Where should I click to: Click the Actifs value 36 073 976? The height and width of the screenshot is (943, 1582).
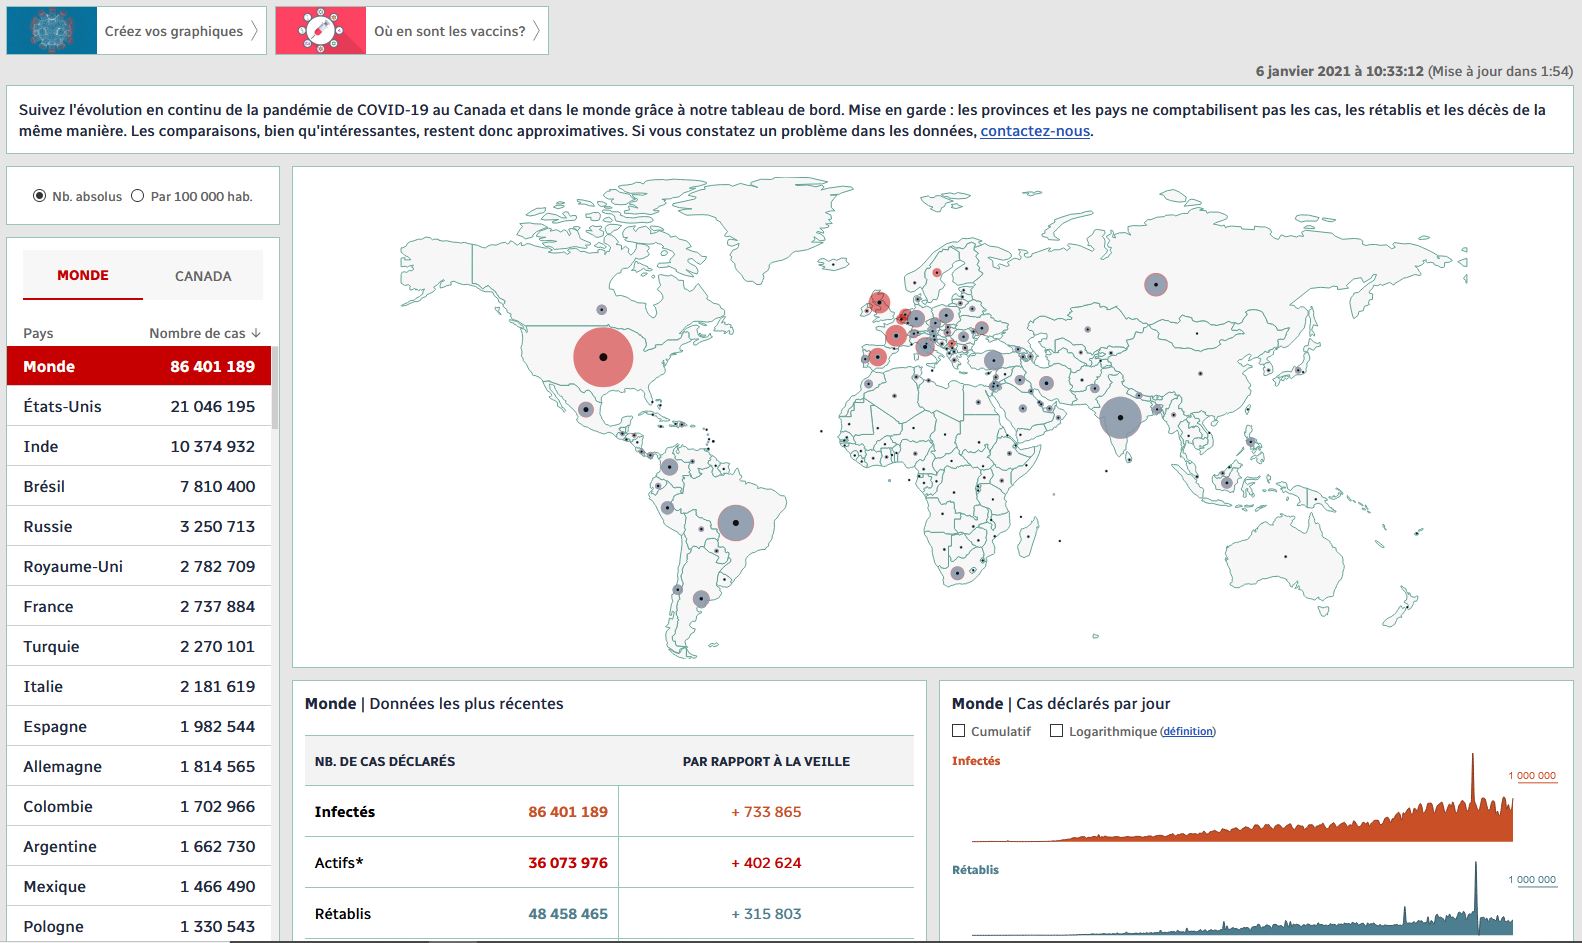point(568,863)
